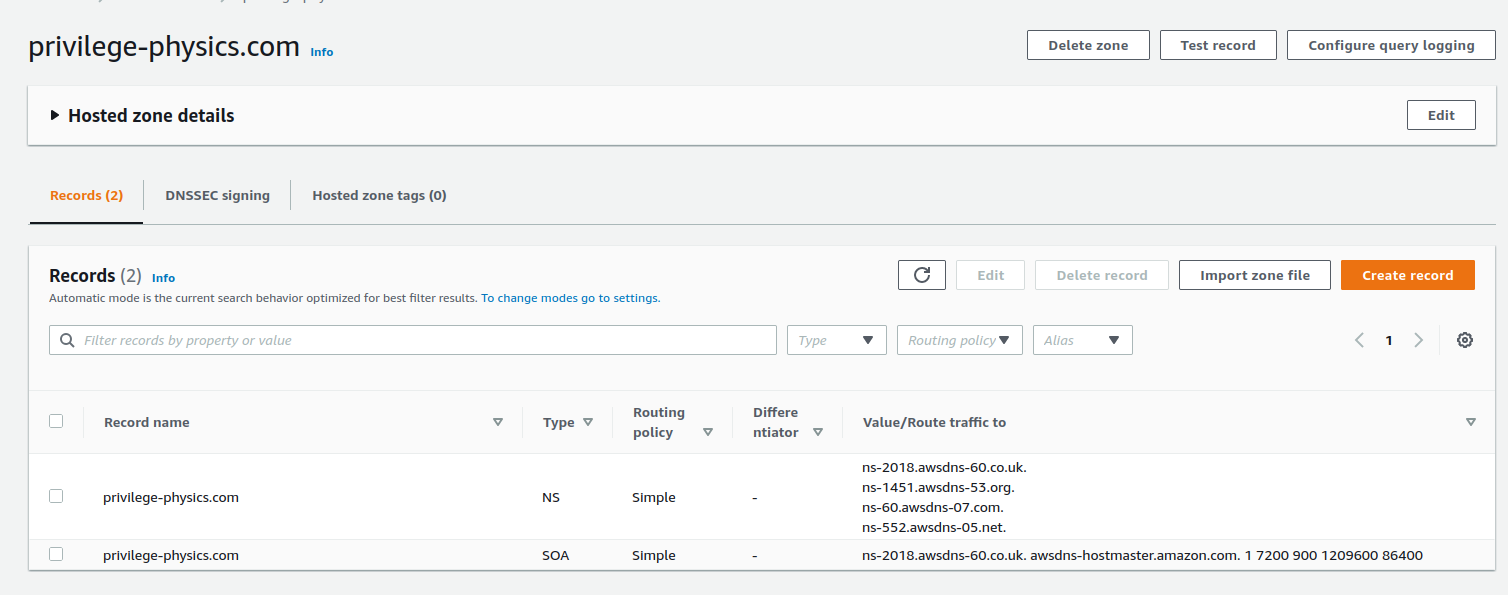Click ns-2018.awsdns-60.co.uk. in the NS record

(944, 467)
